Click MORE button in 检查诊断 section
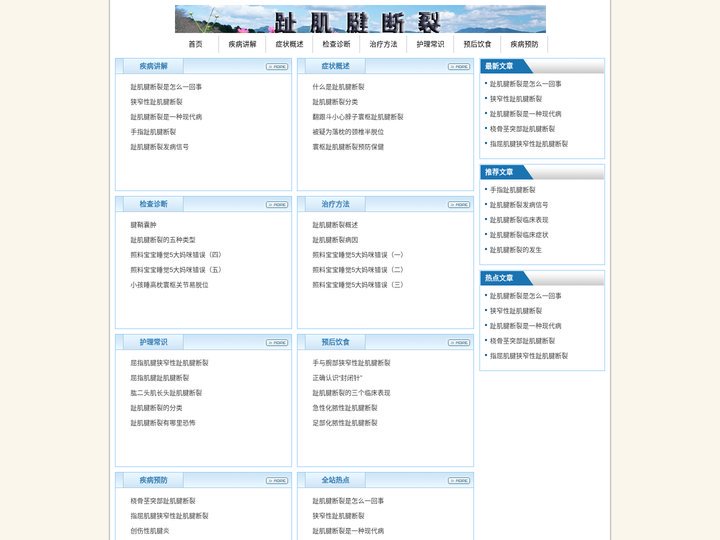This screenshot has width=720, height=540. 277,204
